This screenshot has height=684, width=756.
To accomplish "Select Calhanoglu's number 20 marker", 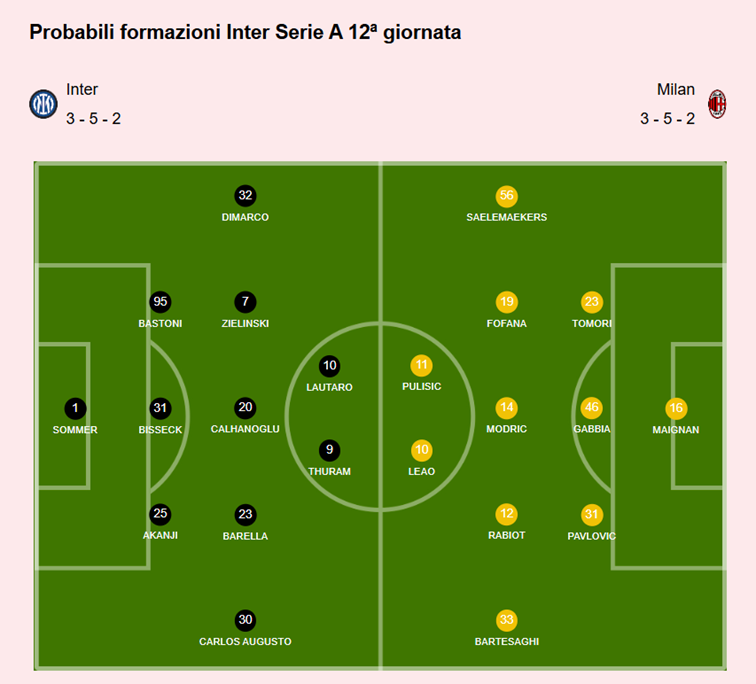I will [245, 408].
